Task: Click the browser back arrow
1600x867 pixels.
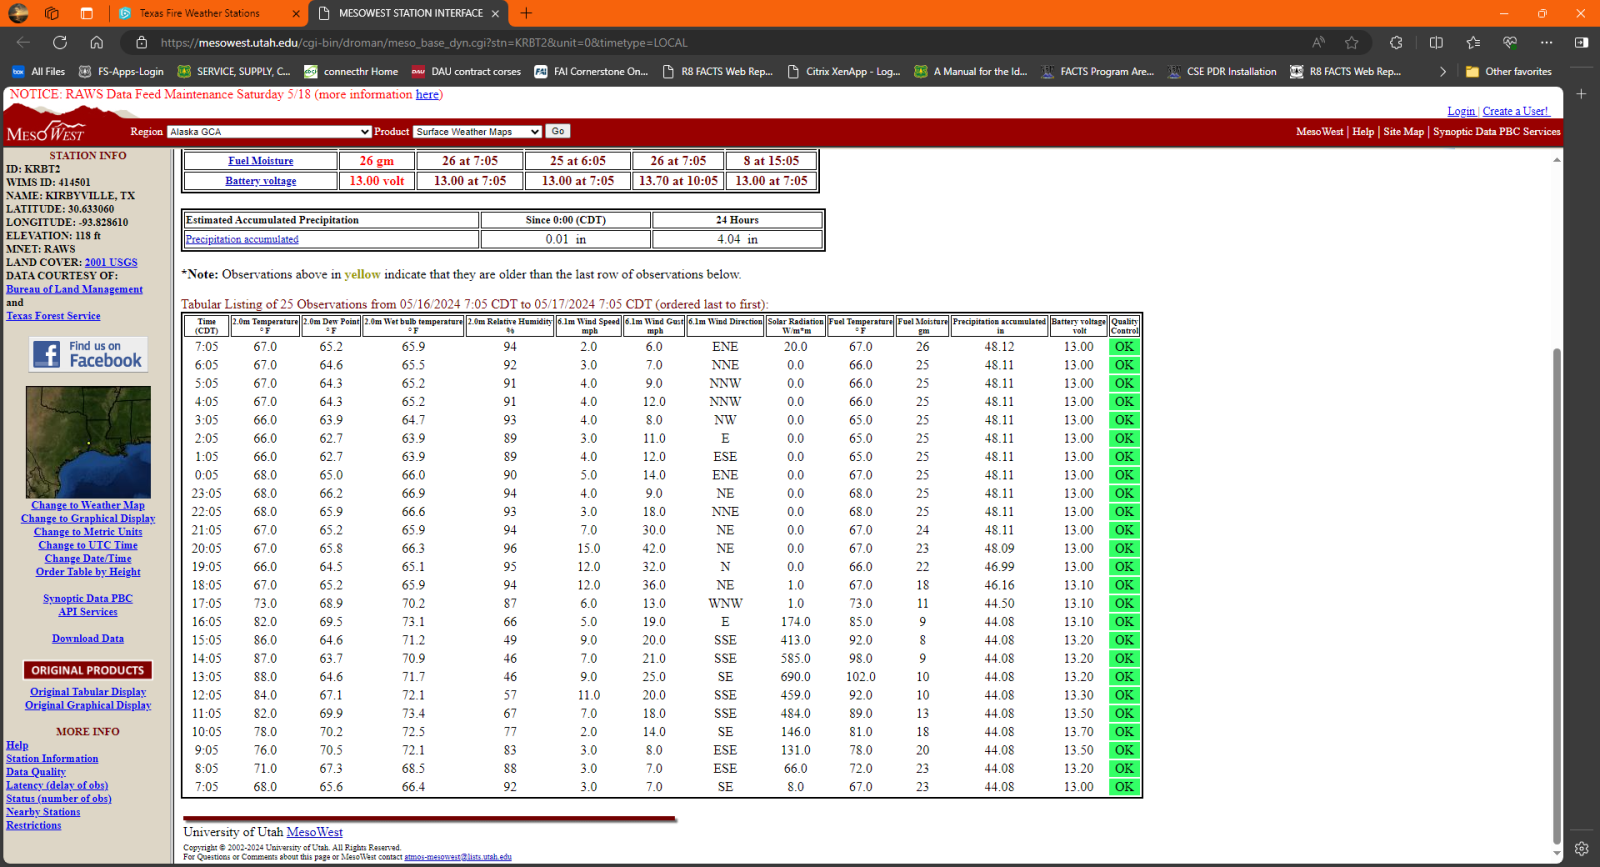Action: 23,42
